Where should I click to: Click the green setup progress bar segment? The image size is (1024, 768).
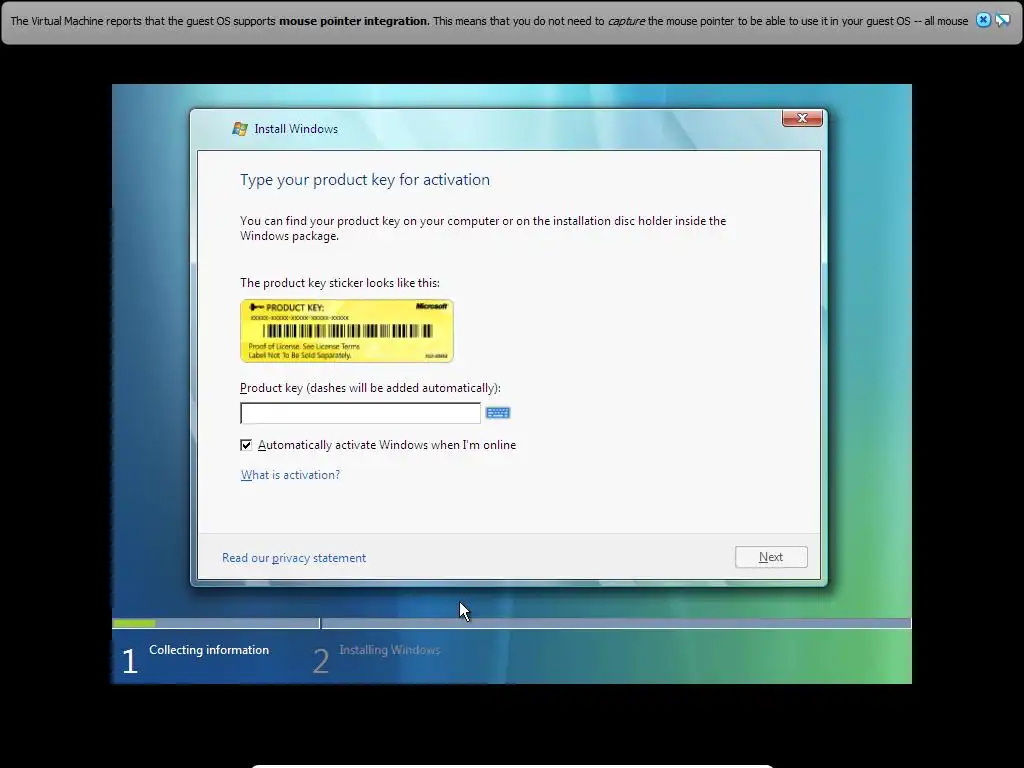(134, 624)
